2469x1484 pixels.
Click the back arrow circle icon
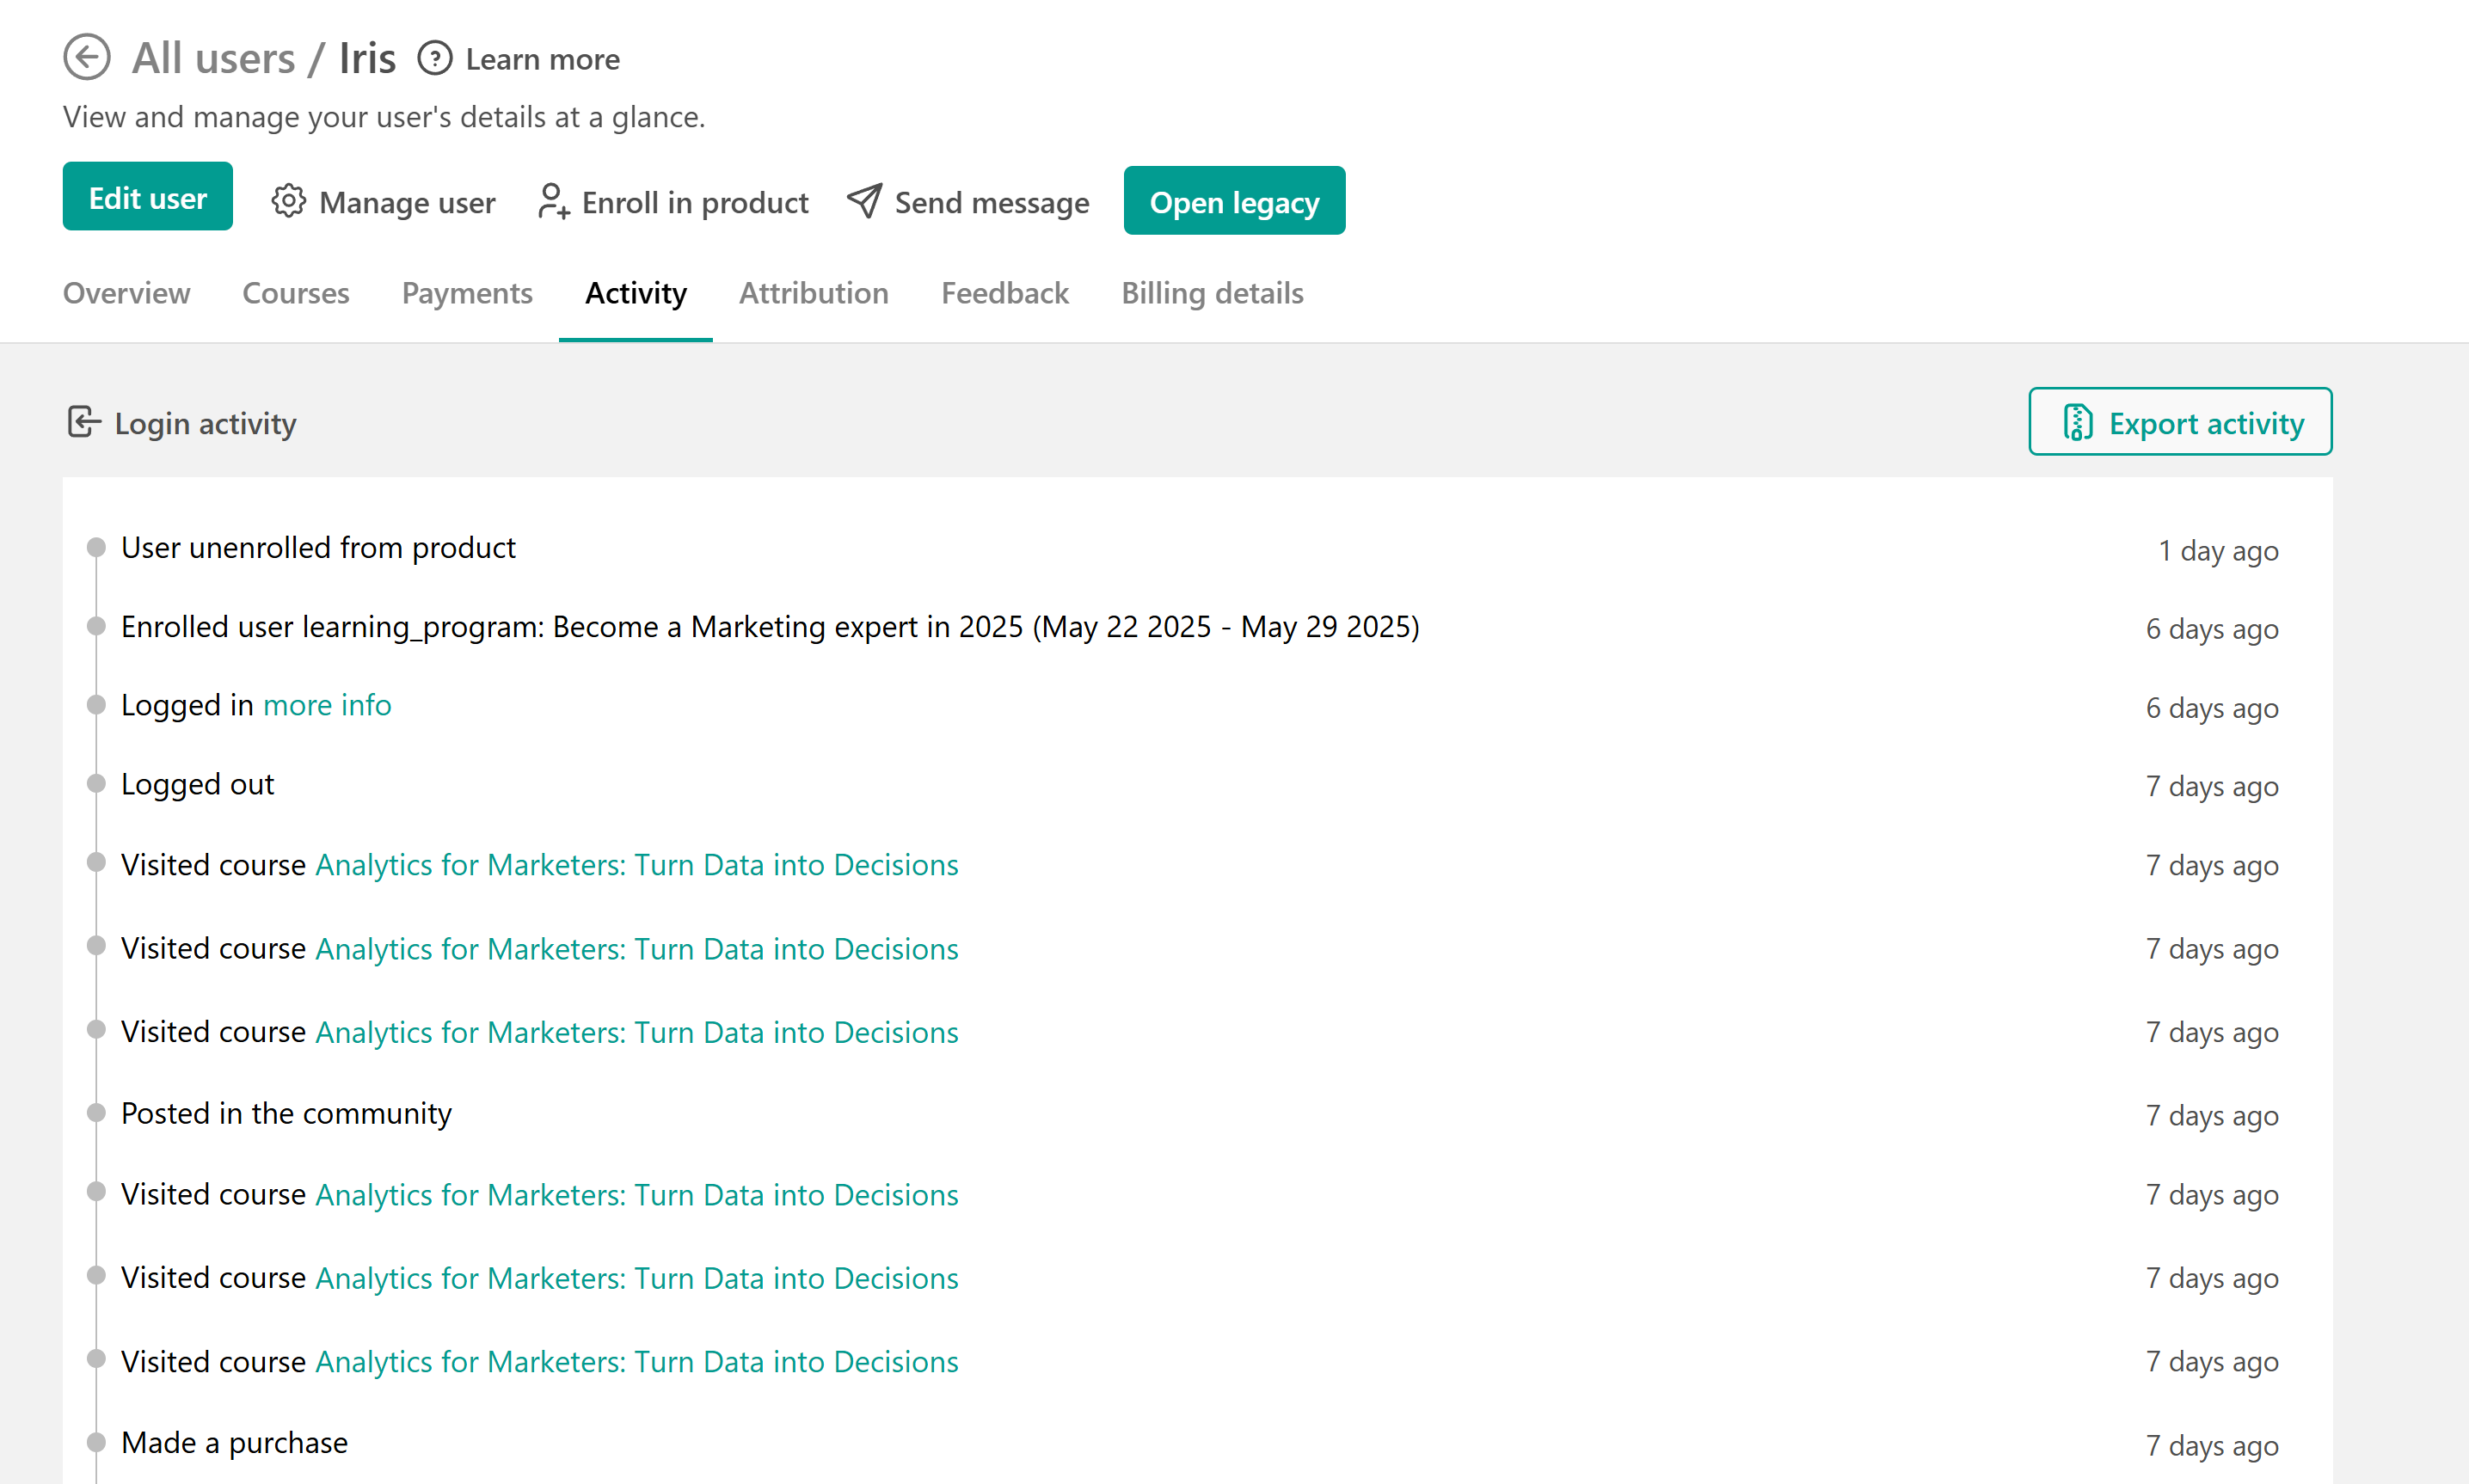point(87,57)
